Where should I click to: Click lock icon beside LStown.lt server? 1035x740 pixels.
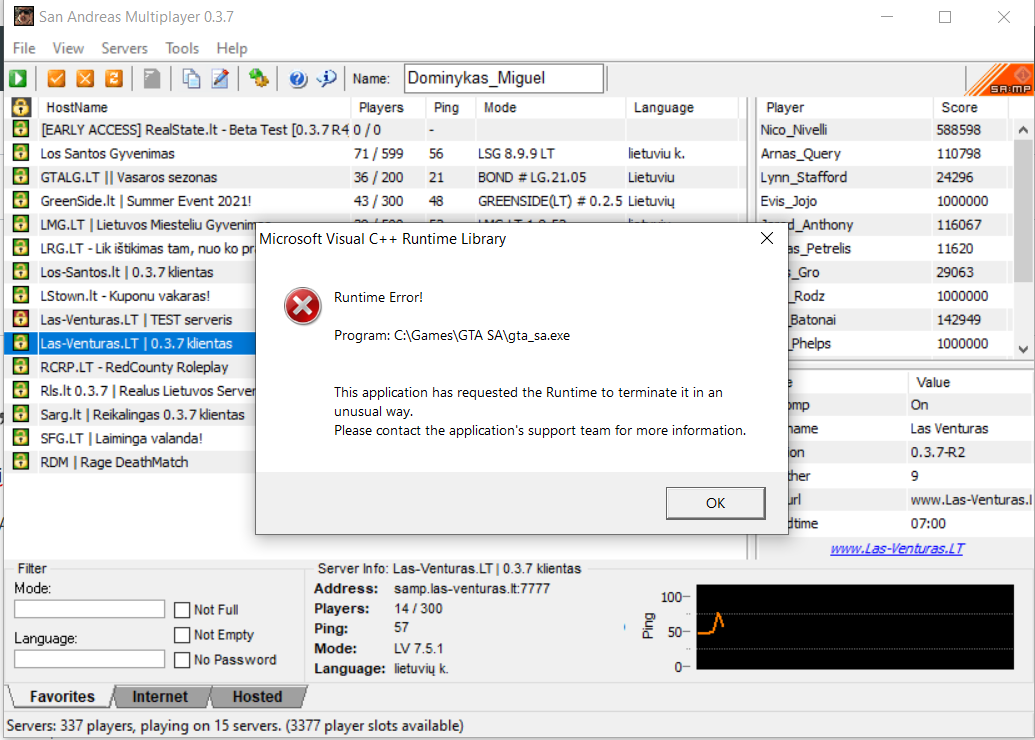pos(21,296)
